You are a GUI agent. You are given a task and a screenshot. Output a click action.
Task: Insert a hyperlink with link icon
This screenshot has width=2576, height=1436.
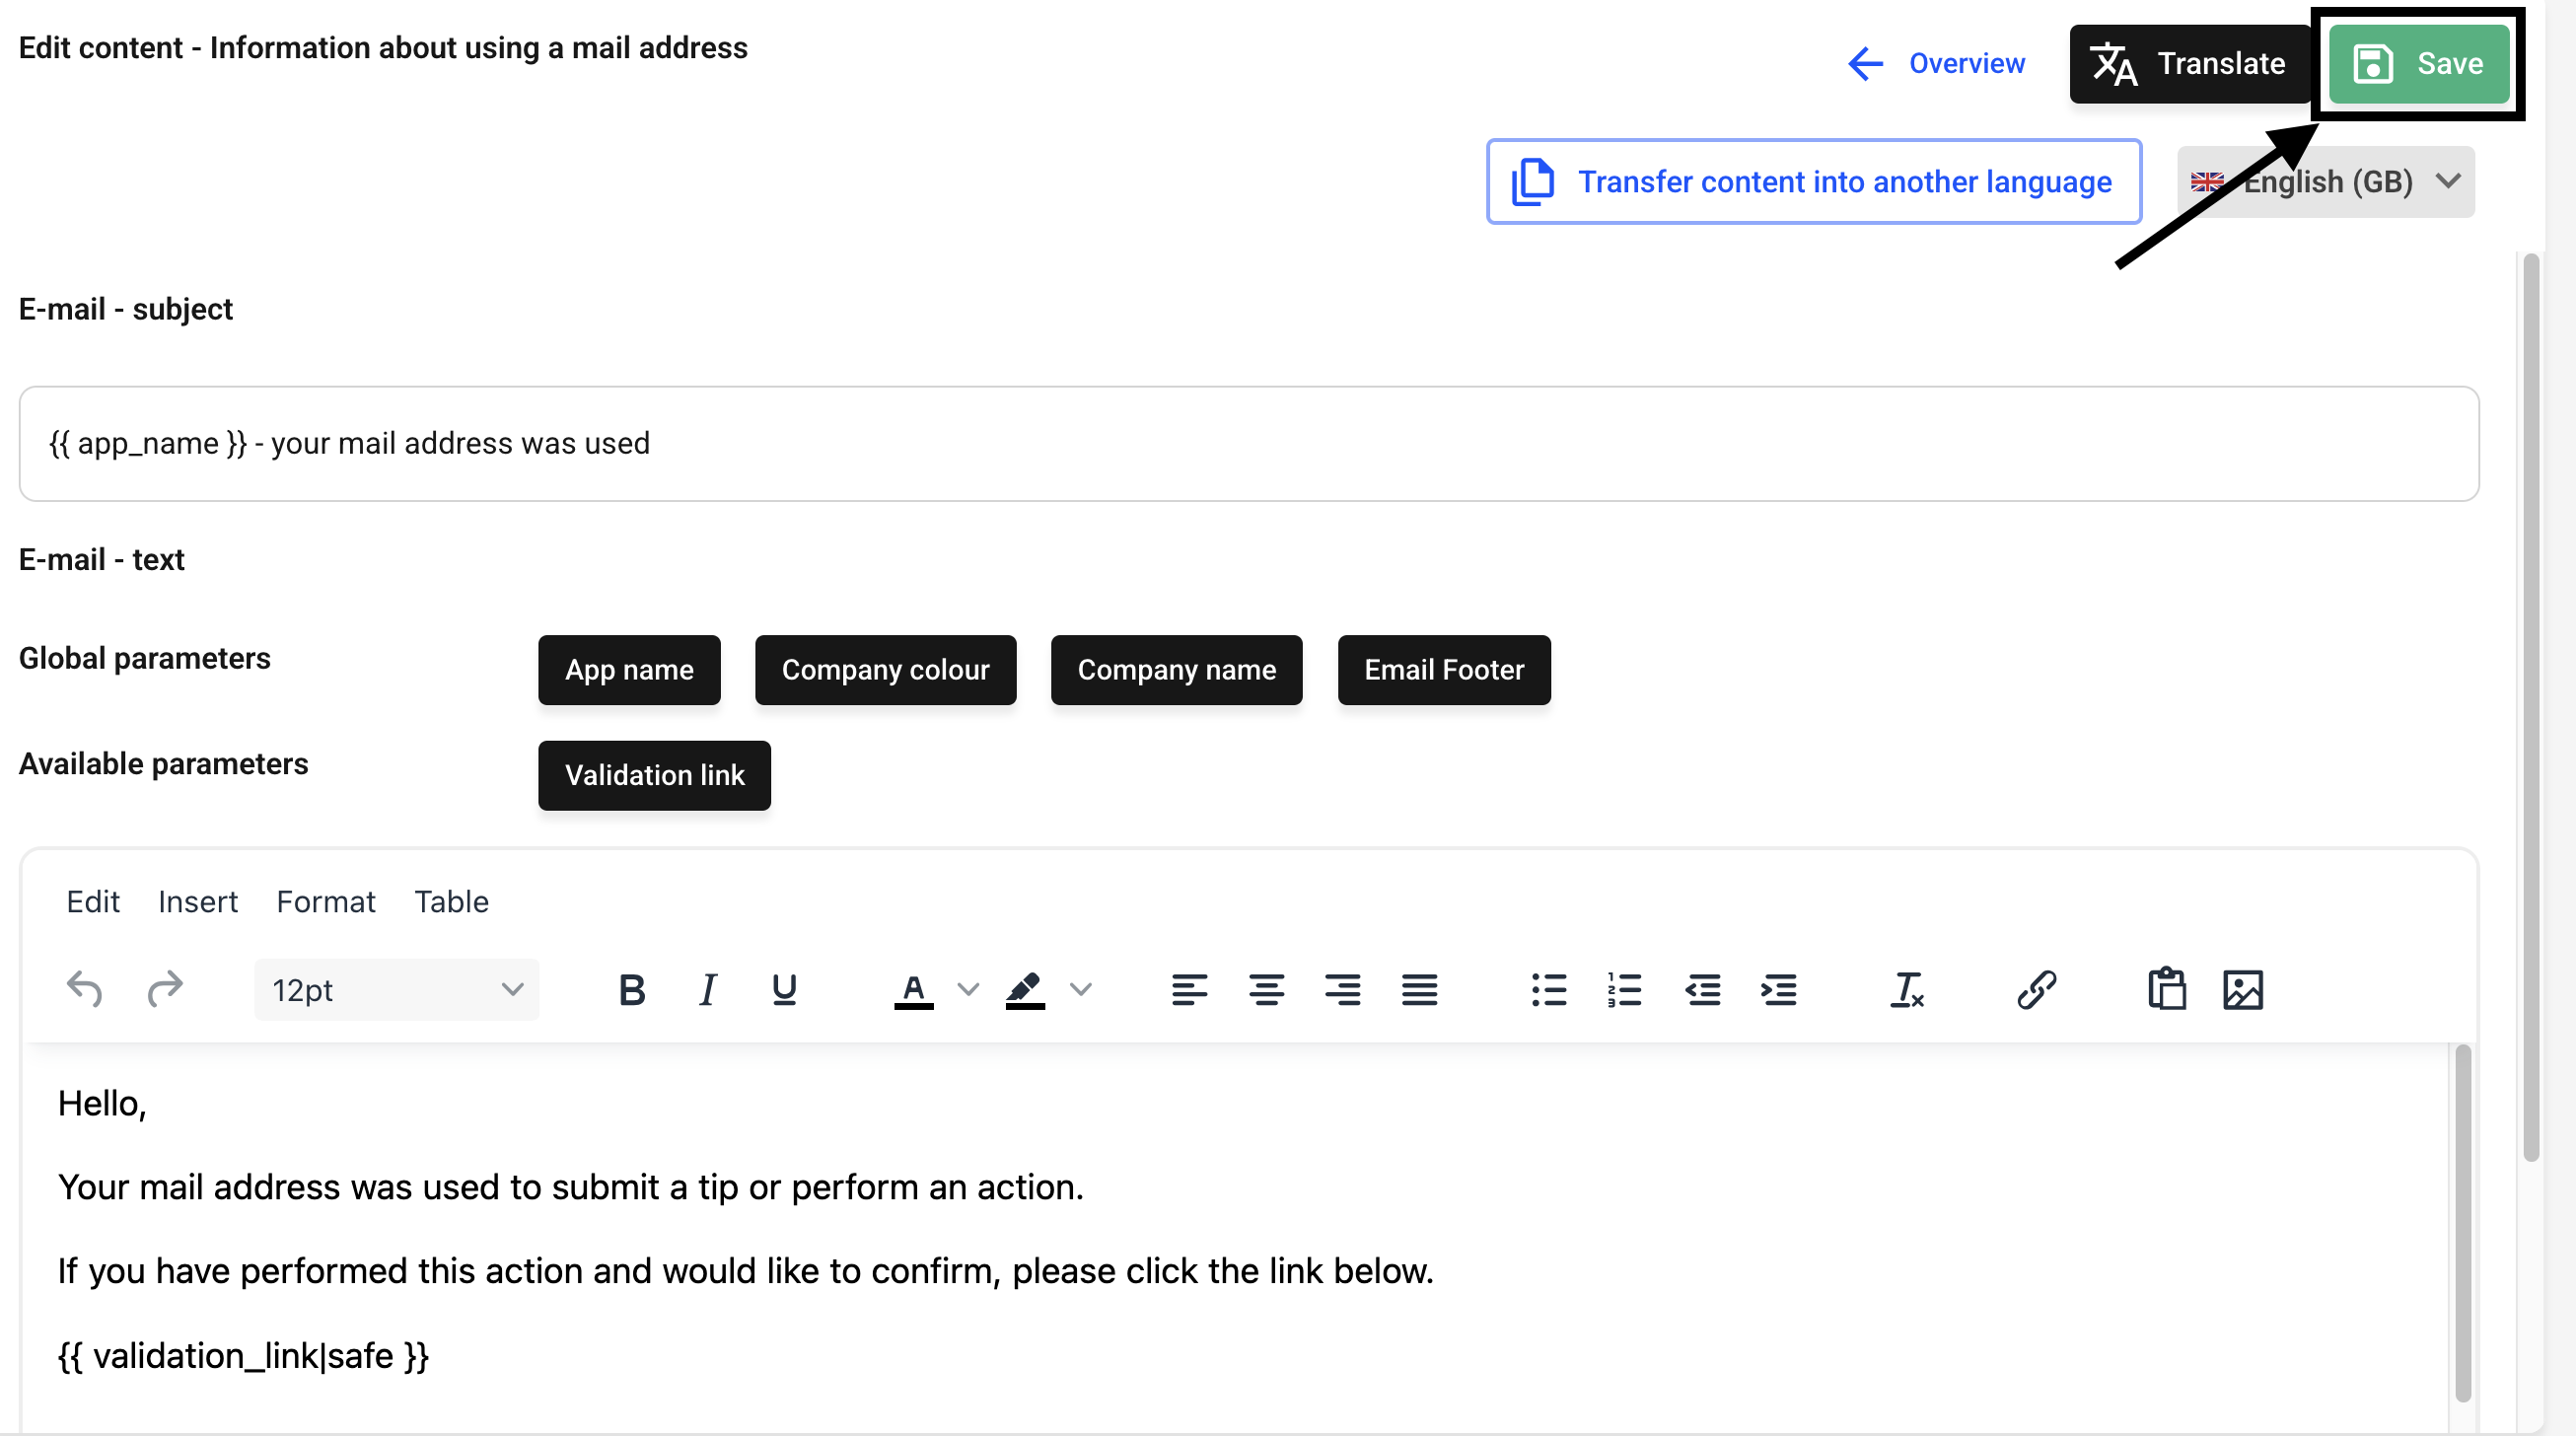(2036, 990)
